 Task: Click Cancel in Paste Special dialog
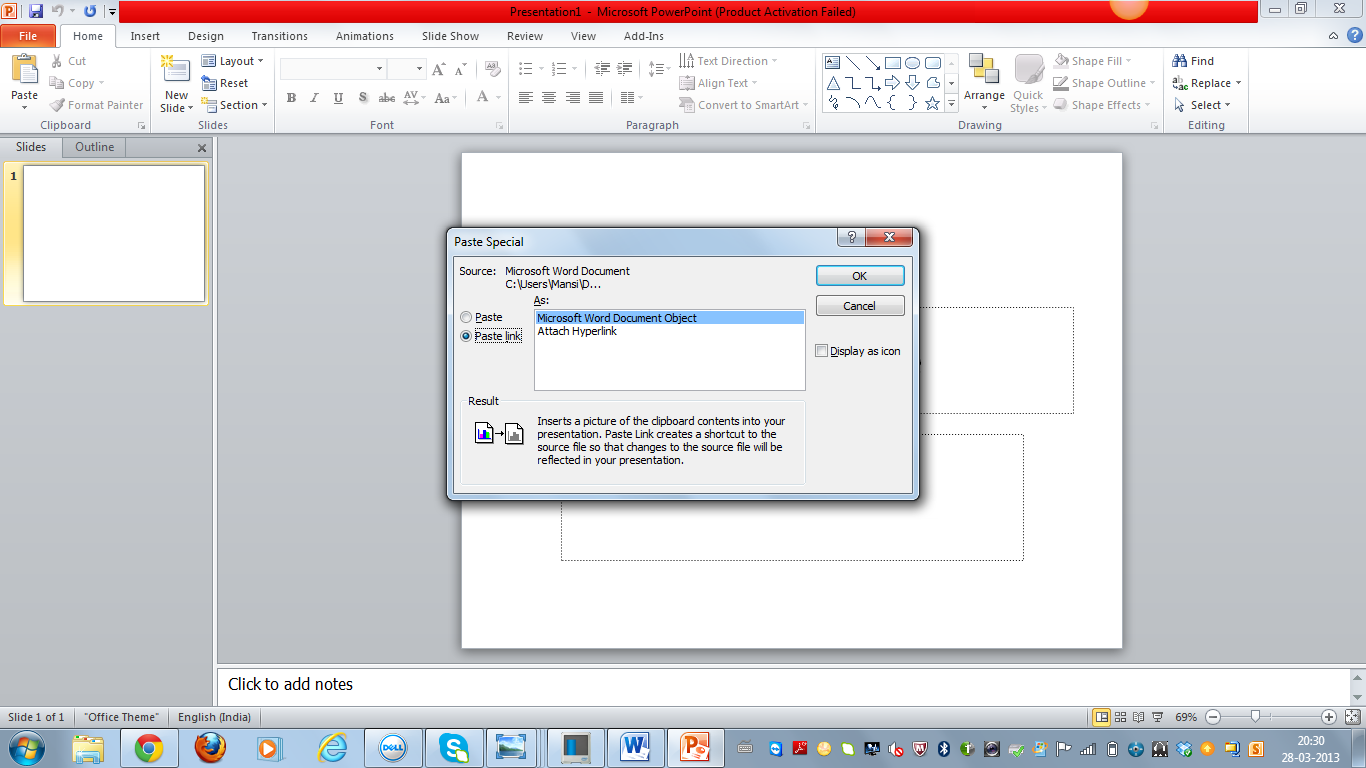(x=860, y=306)
